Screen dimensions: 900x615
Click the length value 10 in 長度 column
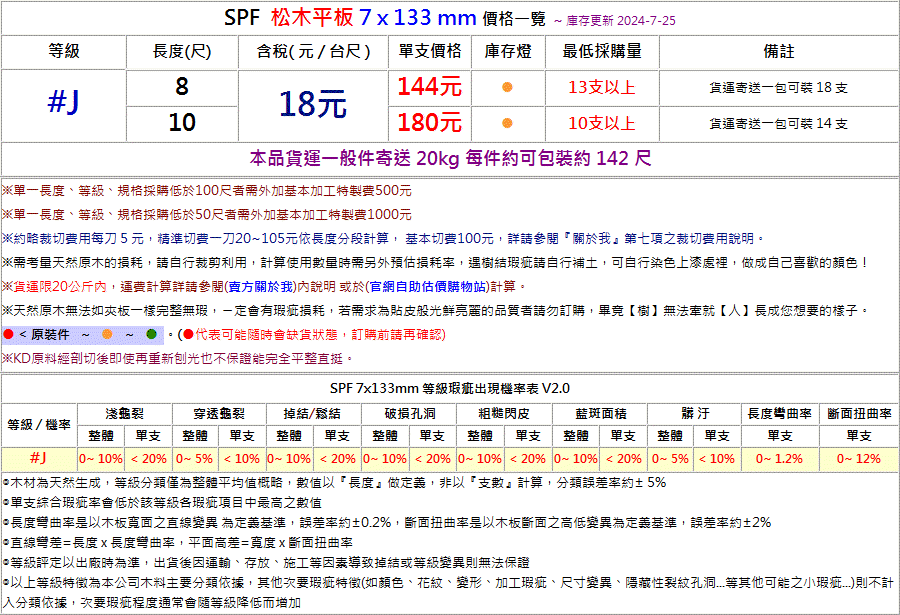point(182,122)
